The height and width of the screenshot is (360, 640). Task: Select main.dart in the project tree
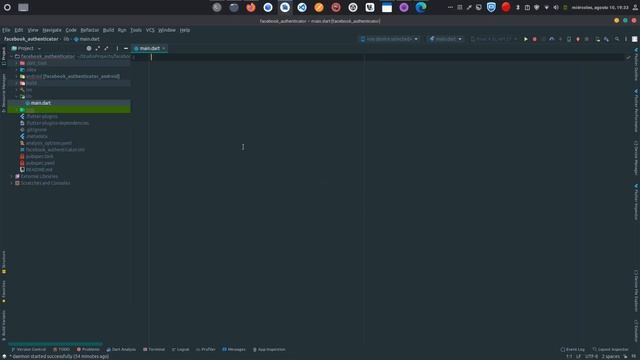40,103
